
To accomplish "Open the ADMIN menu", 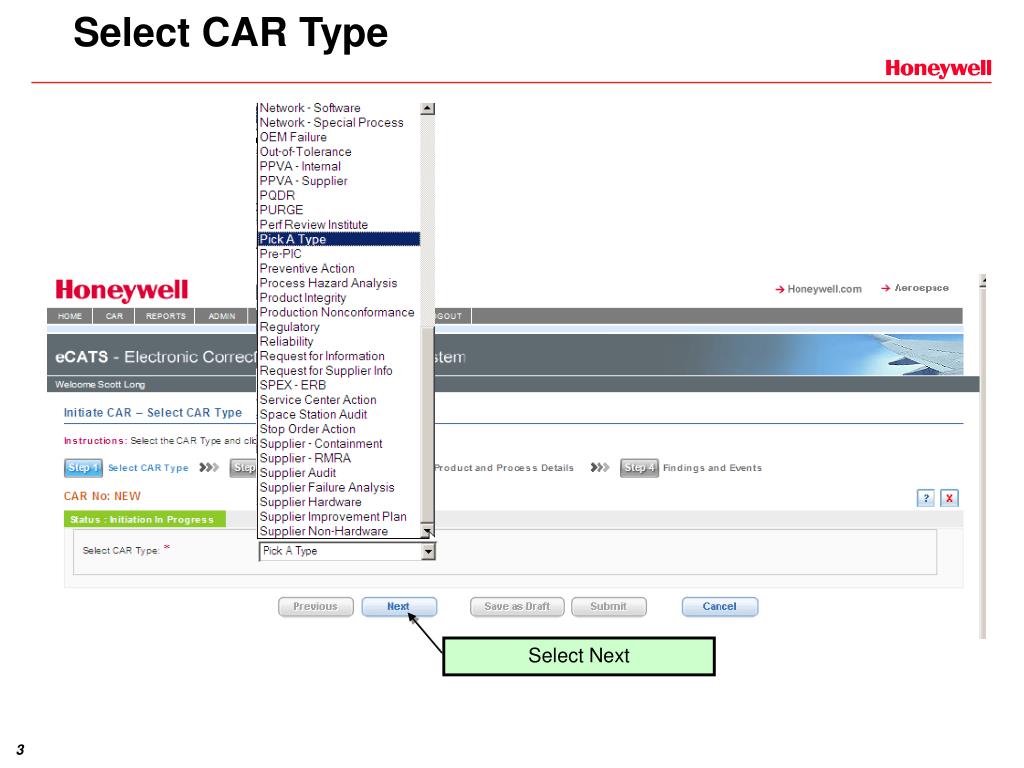I will click(222, 316).
